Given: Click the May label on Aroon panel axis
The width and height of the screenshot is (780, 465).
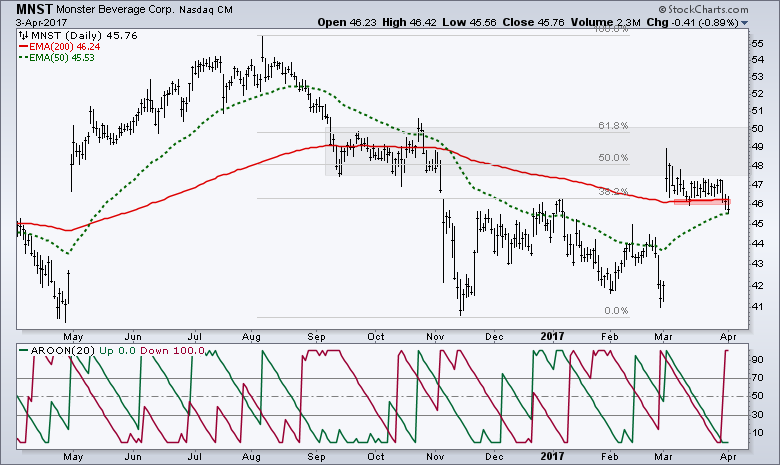Looking at the screenshot, I should click(73, 456).
